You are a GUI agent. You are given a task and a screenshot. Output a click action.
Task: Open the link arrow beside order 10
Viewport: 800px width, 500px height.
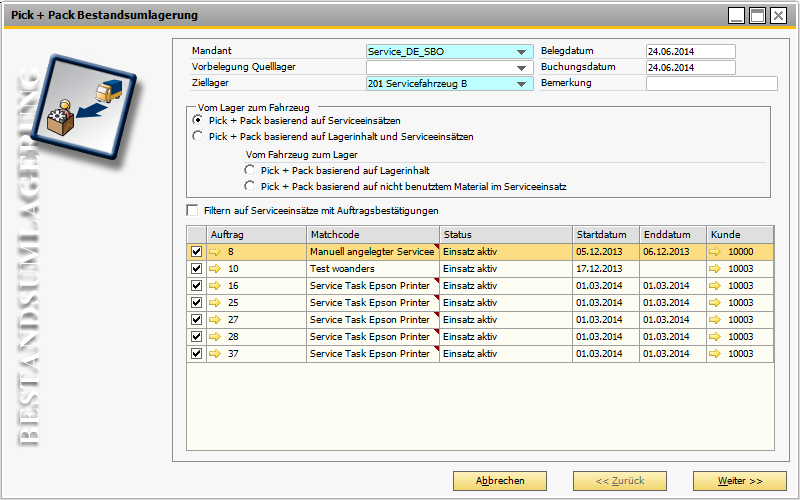tap(215, 269)
